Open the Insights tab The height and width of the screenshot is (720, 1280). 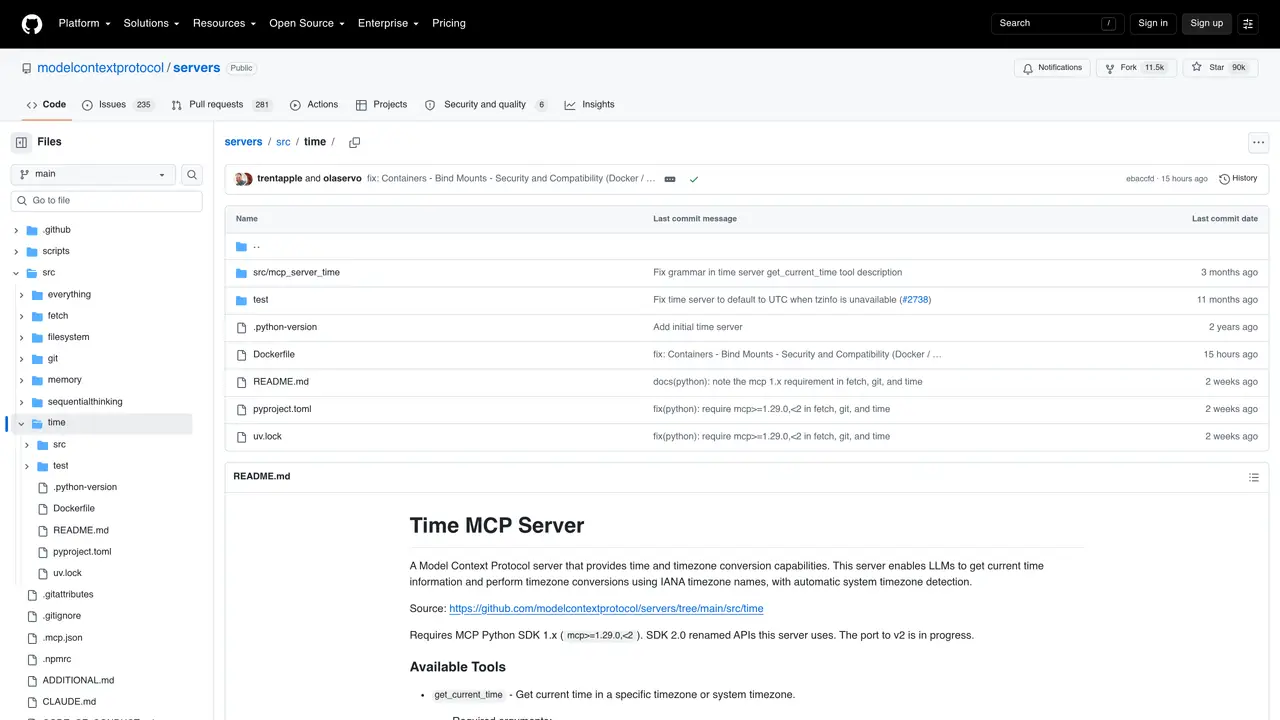(589, 105)
